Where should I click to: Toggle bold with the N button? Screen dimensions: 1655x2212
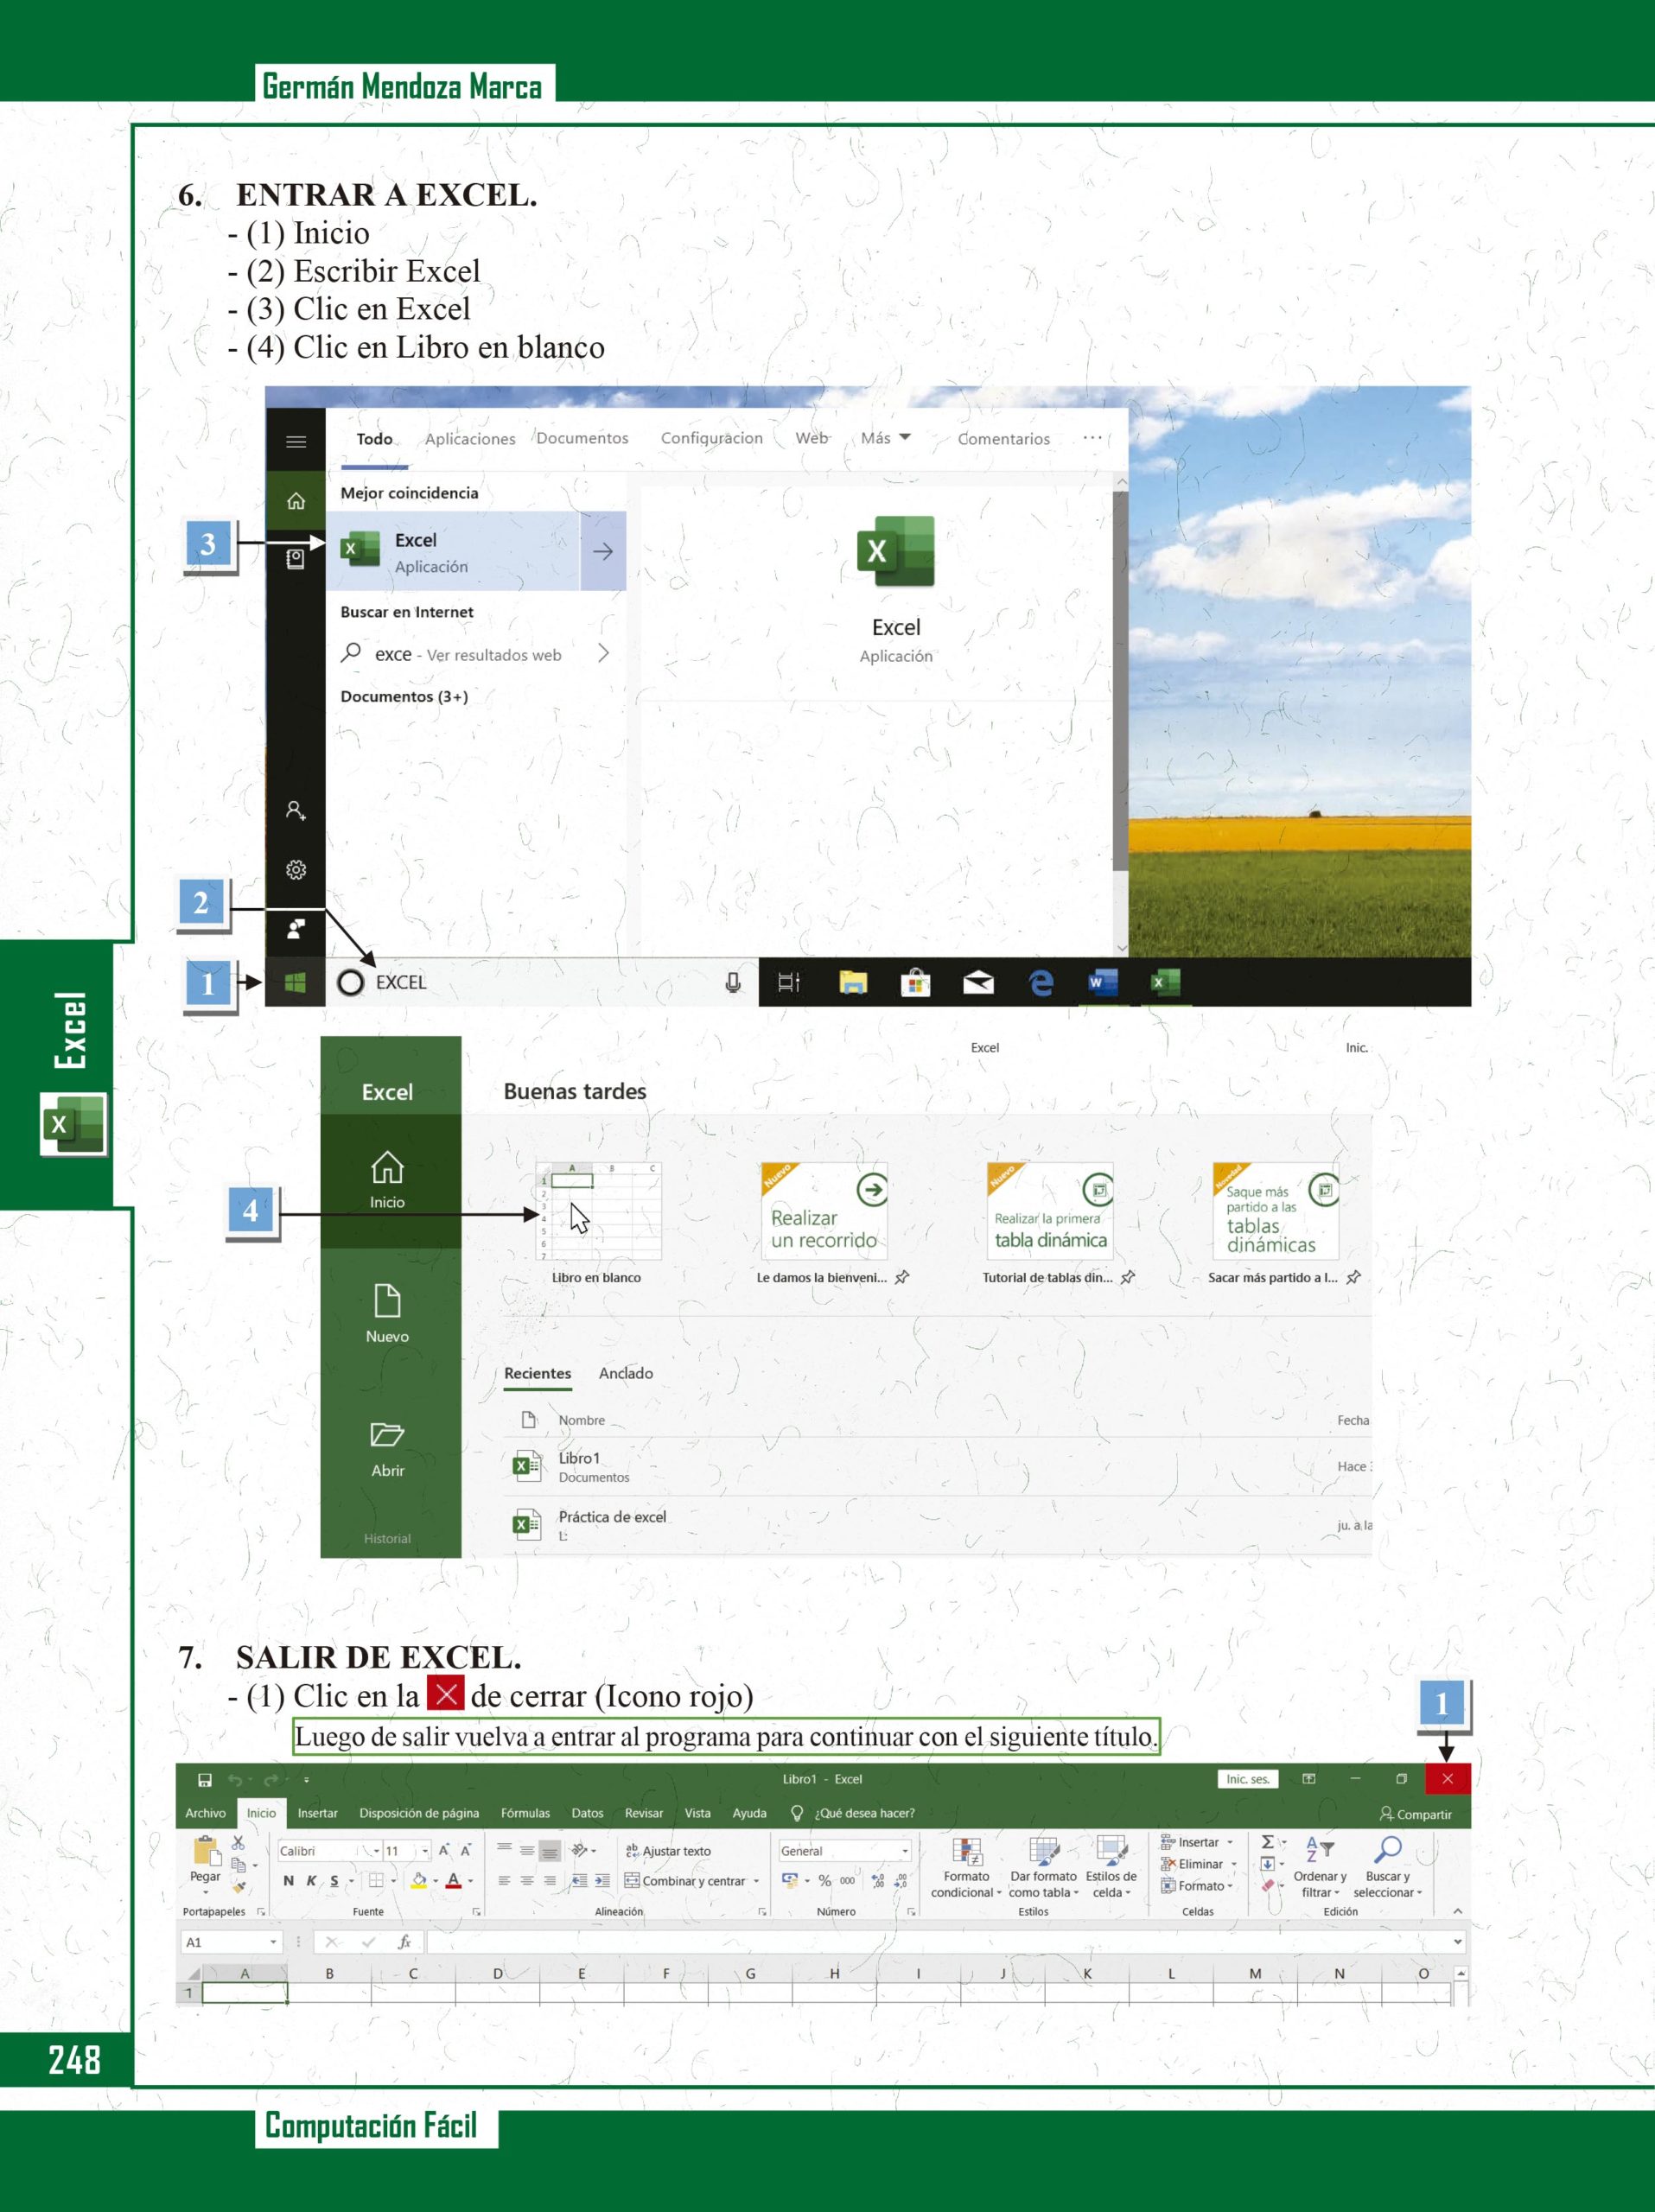click(x=289, y=1881)
